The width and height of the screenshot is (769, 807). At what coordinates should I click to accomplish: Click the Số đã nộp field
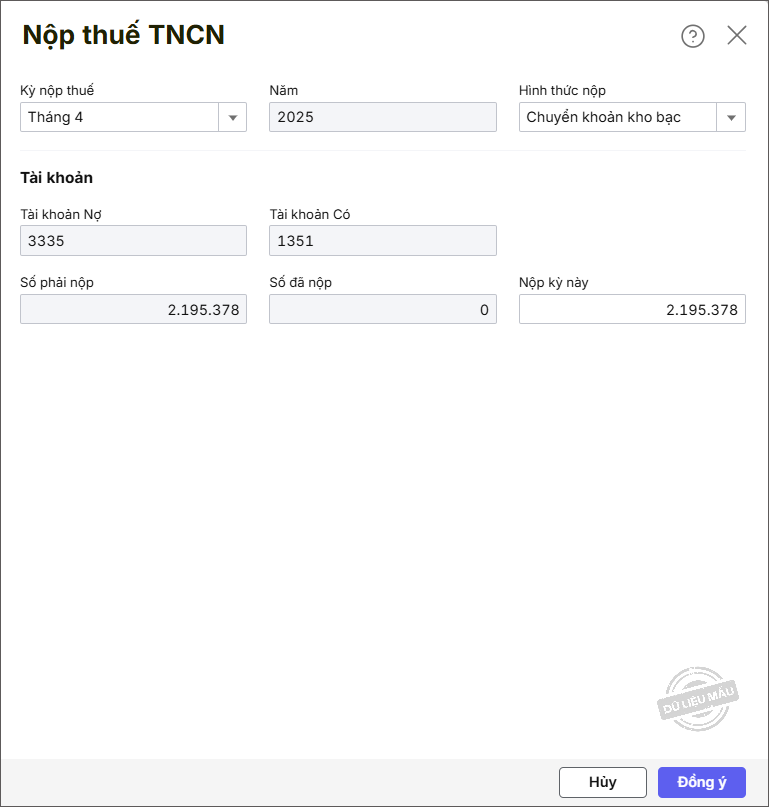[x=382, y=310]
